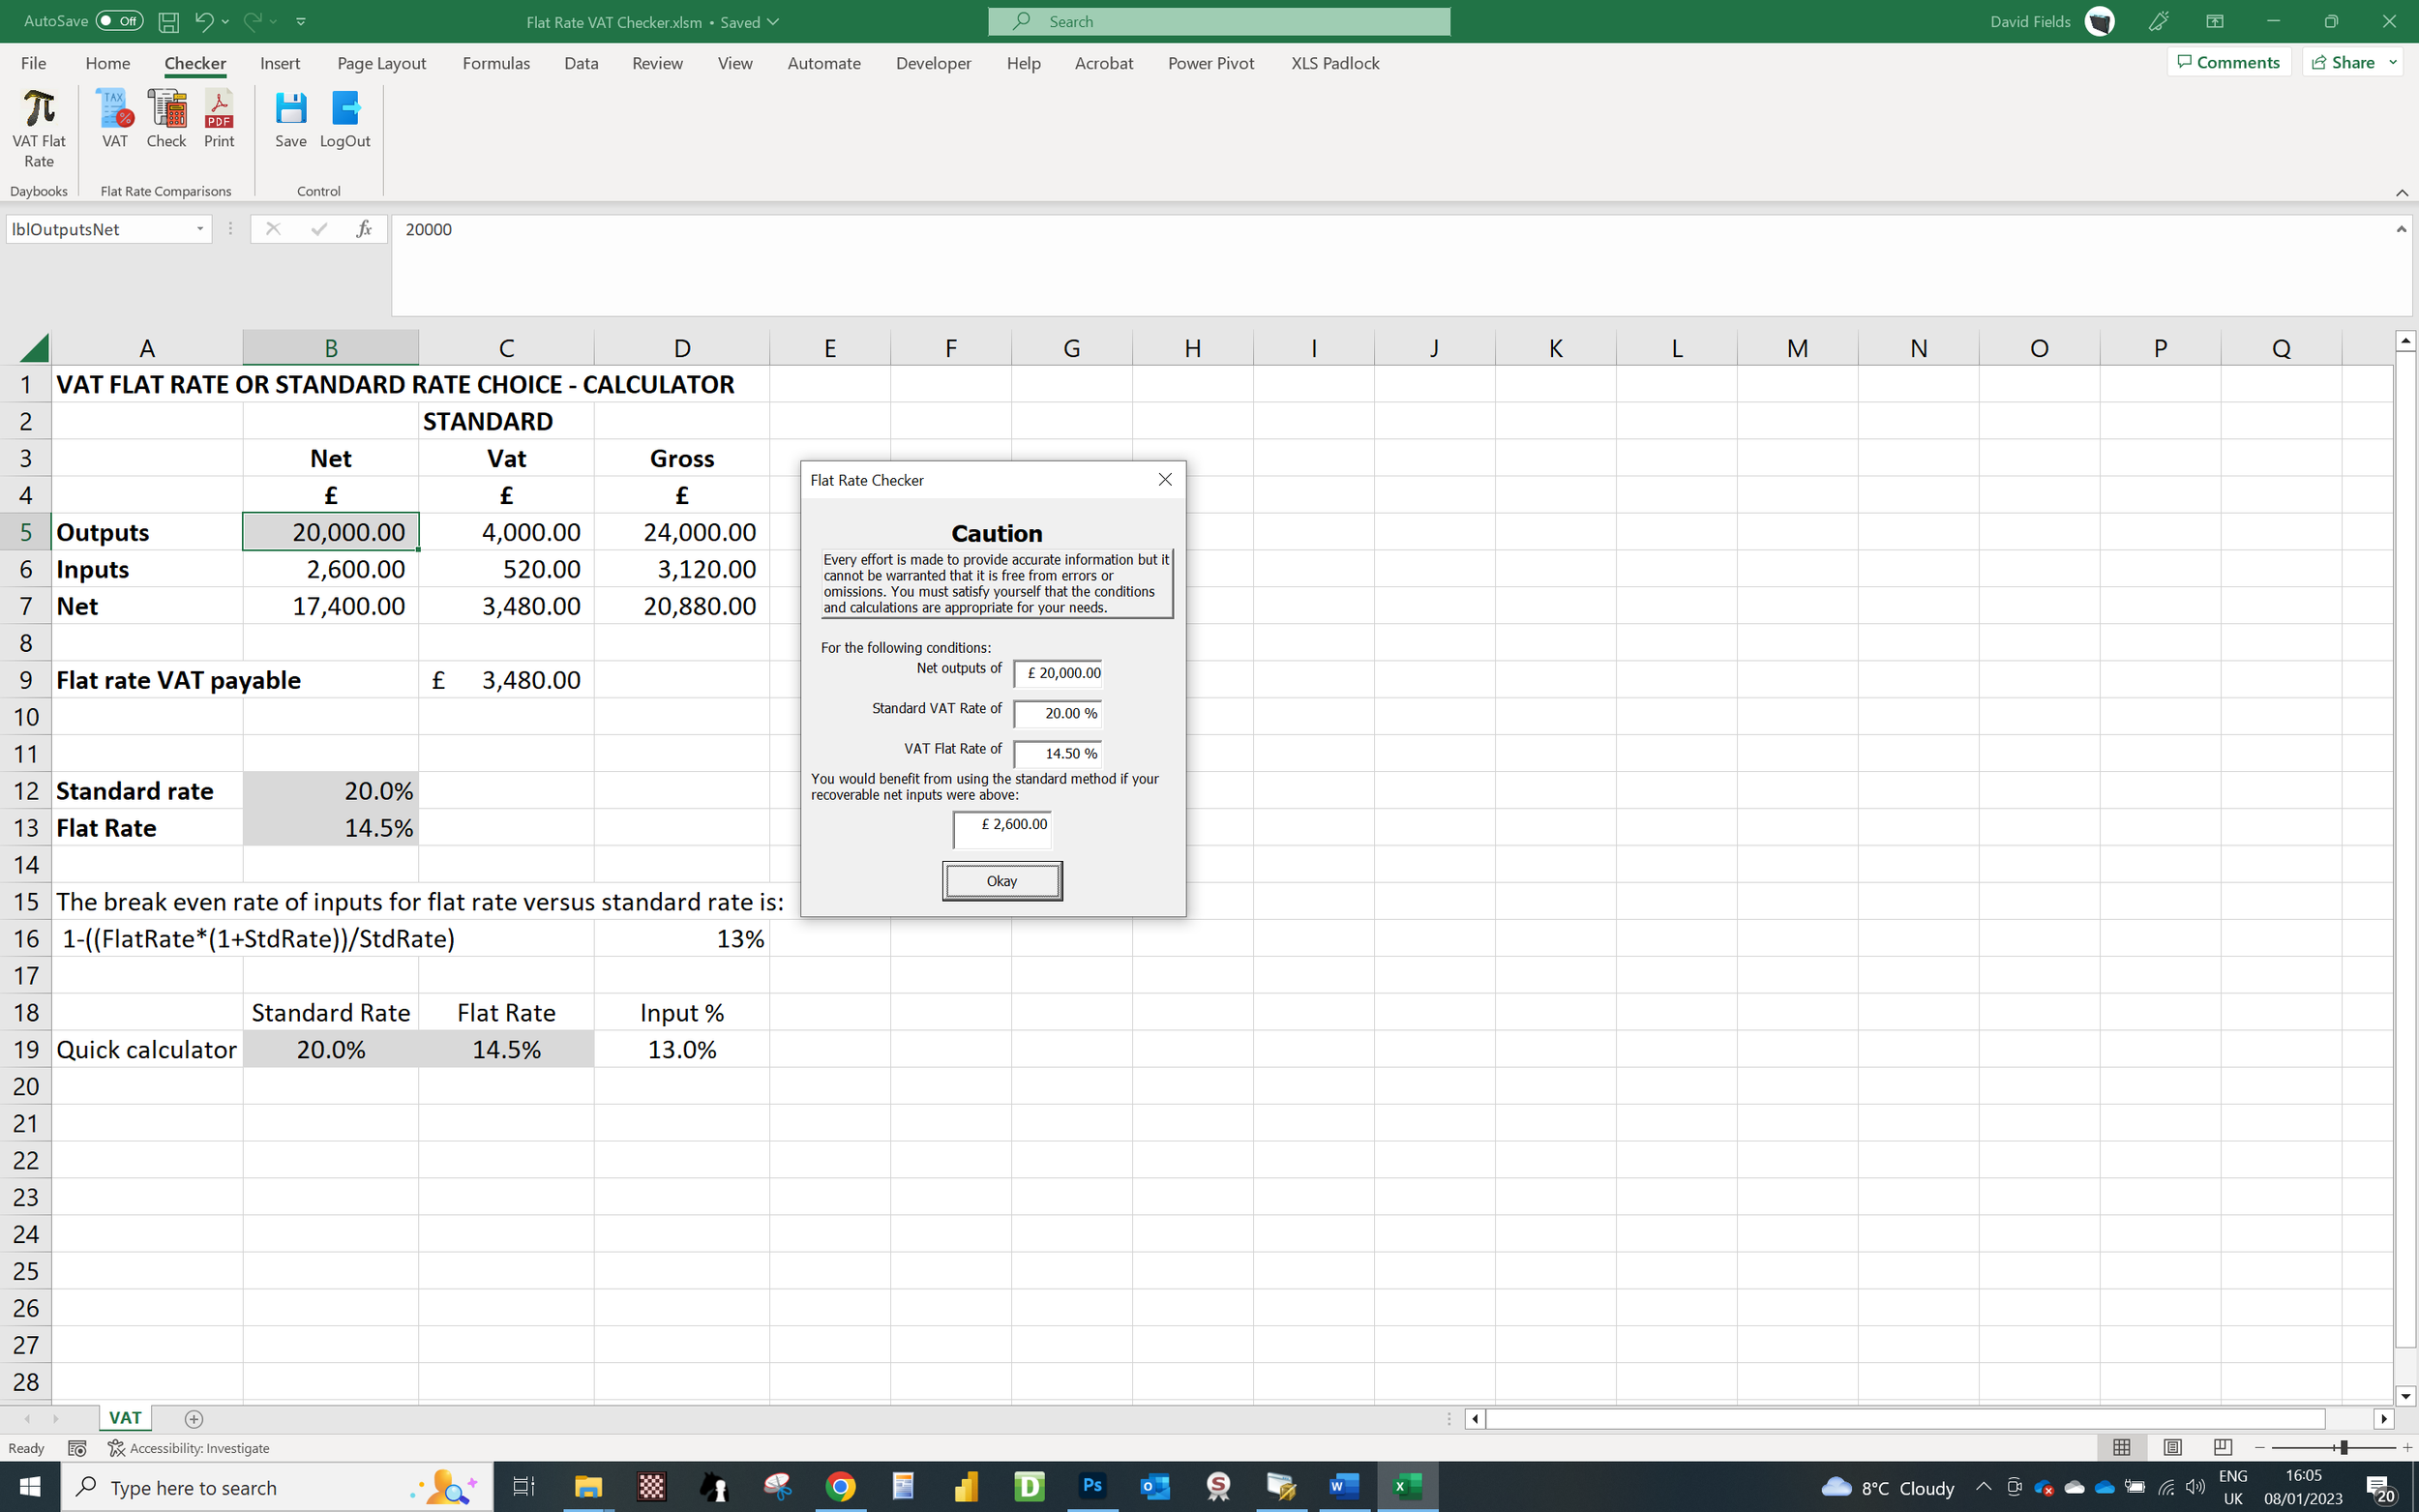Switch to Page Layout view in status bar

pyautogui.click(x=2173, y=1447)
